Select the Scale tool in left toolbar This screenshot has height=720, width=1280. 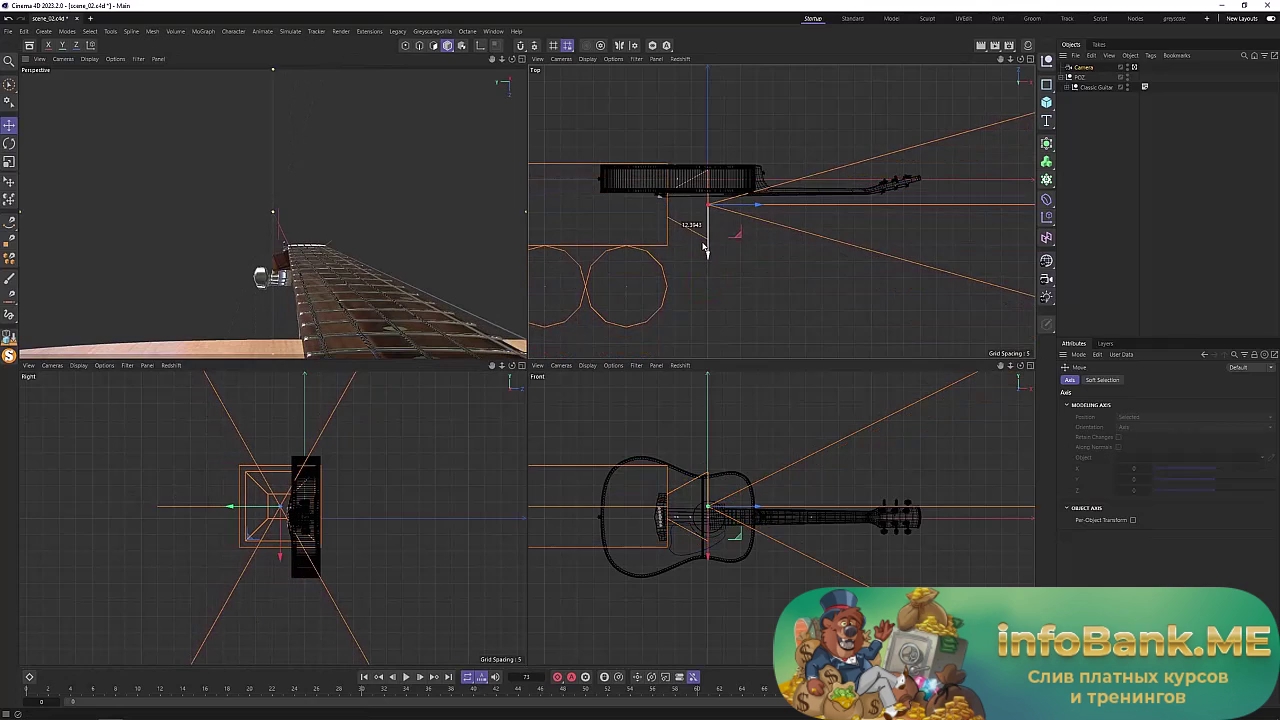(9, 161)
